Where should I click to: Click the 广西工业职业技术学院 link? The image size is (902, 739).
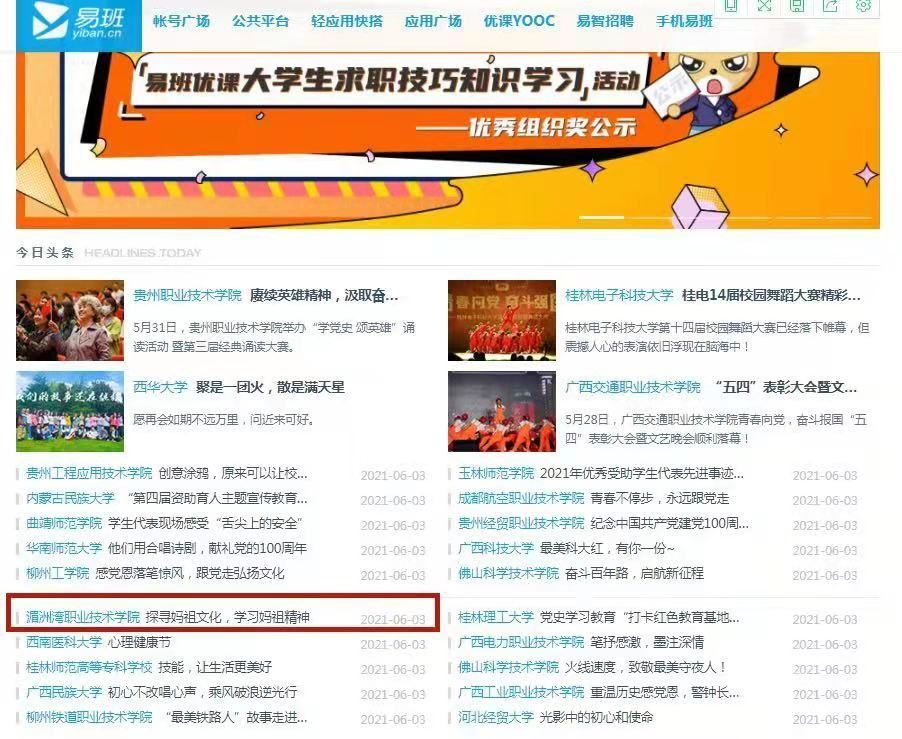pos(521,692)
